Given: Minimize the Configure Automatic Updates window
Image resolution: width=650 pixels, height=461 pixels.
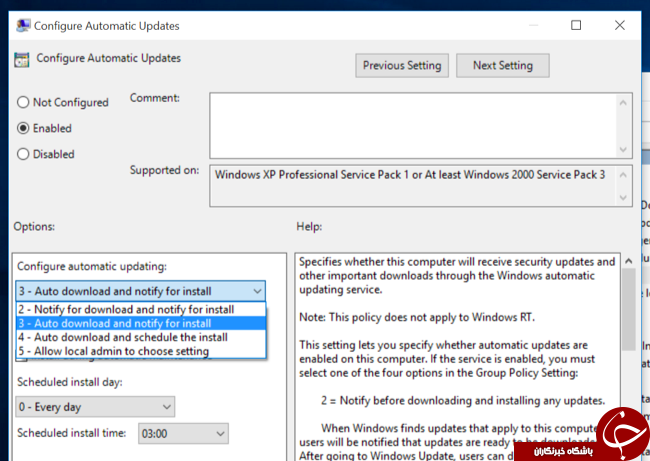Looking at the screenshot, I should click(534, 25).
